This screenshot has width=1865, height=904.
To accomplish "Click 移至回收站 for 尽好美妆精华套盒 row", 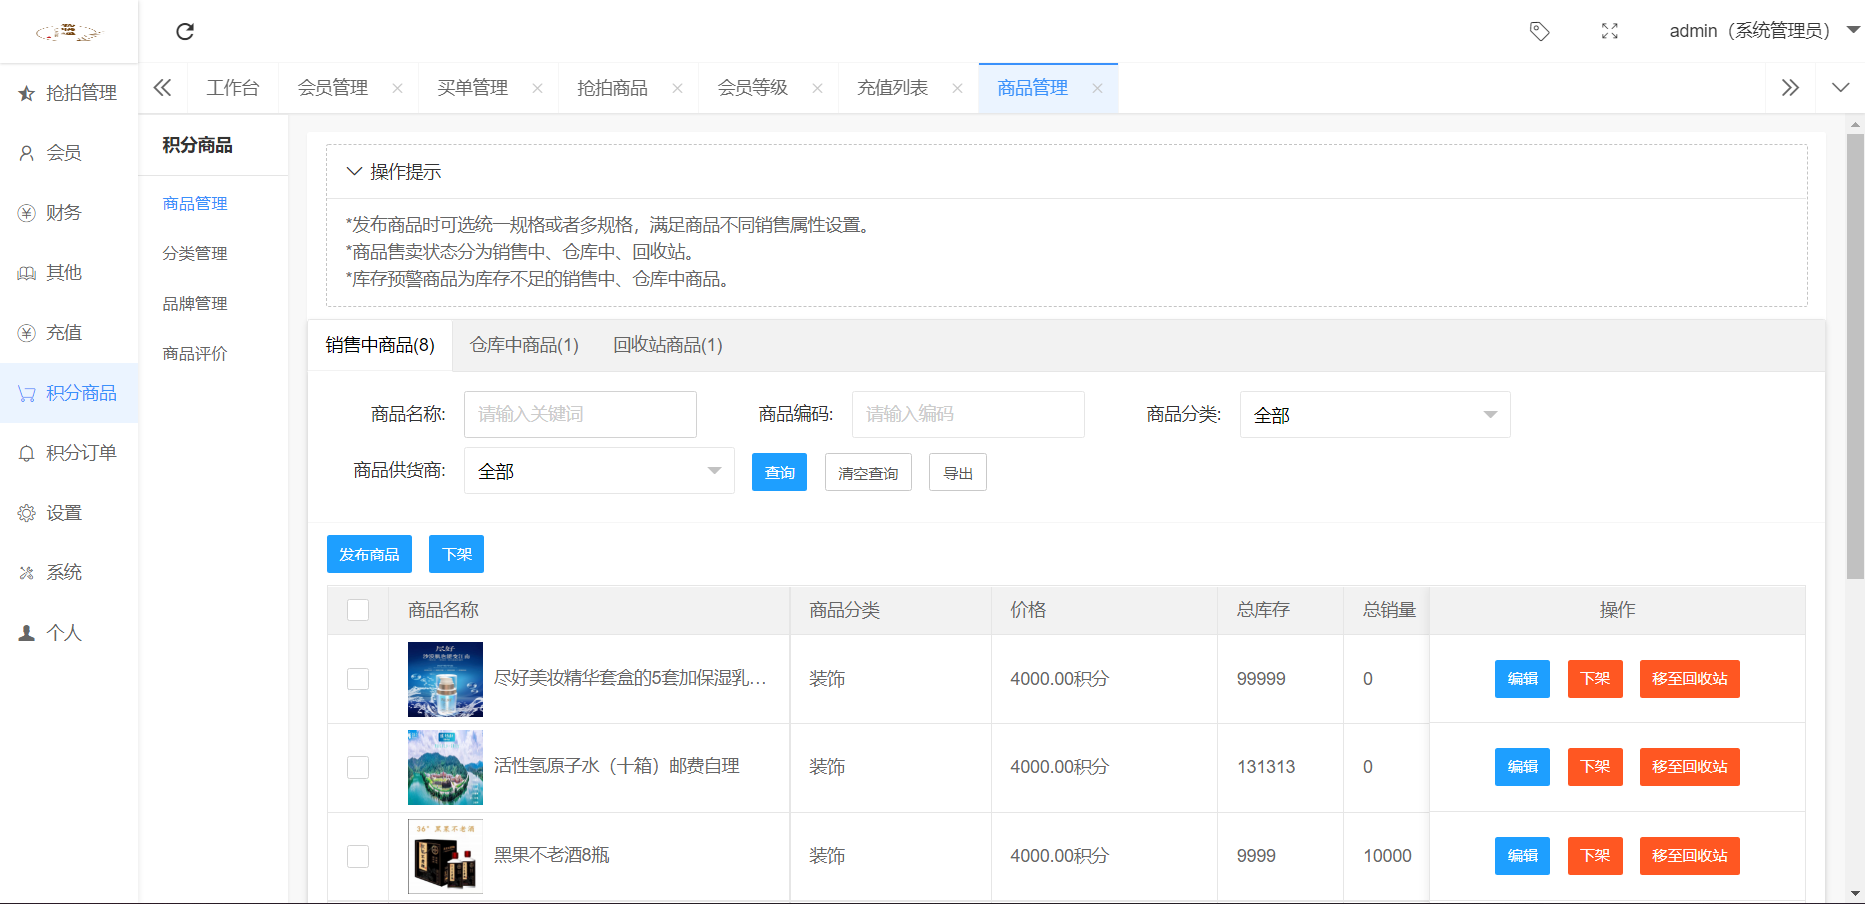I will pyautogui.click(x=1690, y=679).
